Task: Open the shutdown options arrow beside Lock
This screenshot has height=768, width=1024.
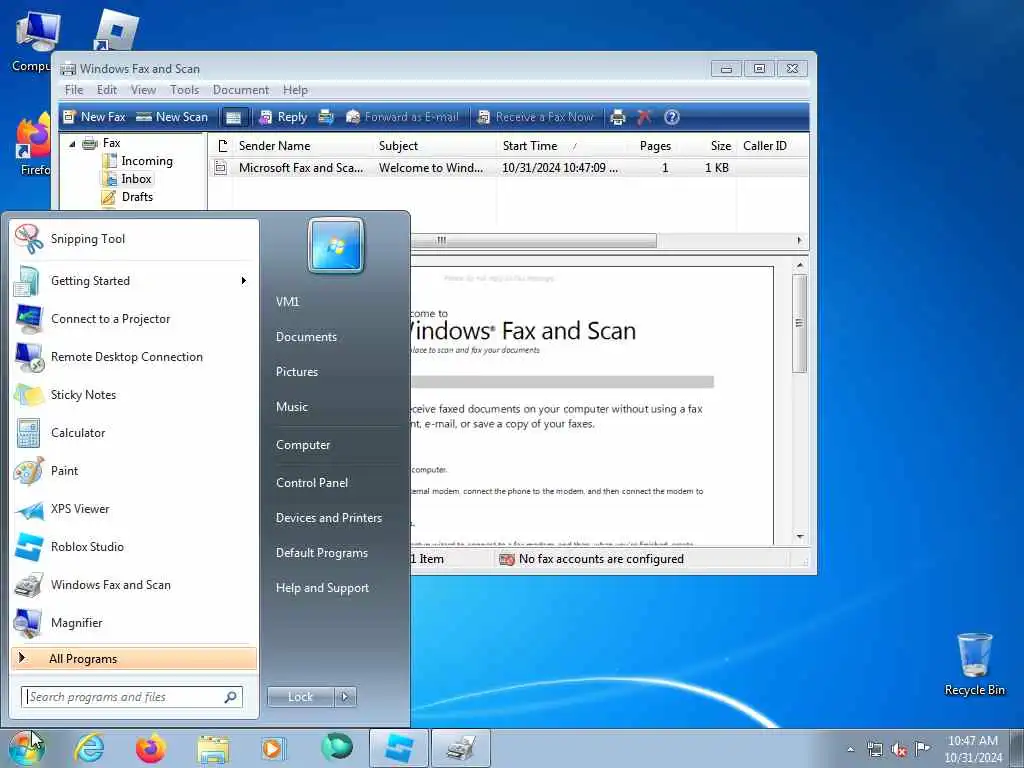Action: pos(345,697)
